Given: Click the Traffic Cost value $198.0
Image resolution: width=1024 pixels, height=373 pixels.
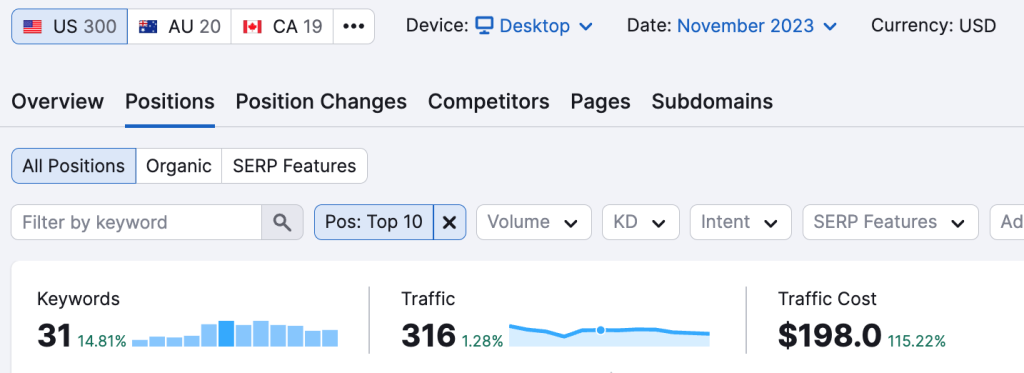Looking at the screenshot, I should pos(830,336).
